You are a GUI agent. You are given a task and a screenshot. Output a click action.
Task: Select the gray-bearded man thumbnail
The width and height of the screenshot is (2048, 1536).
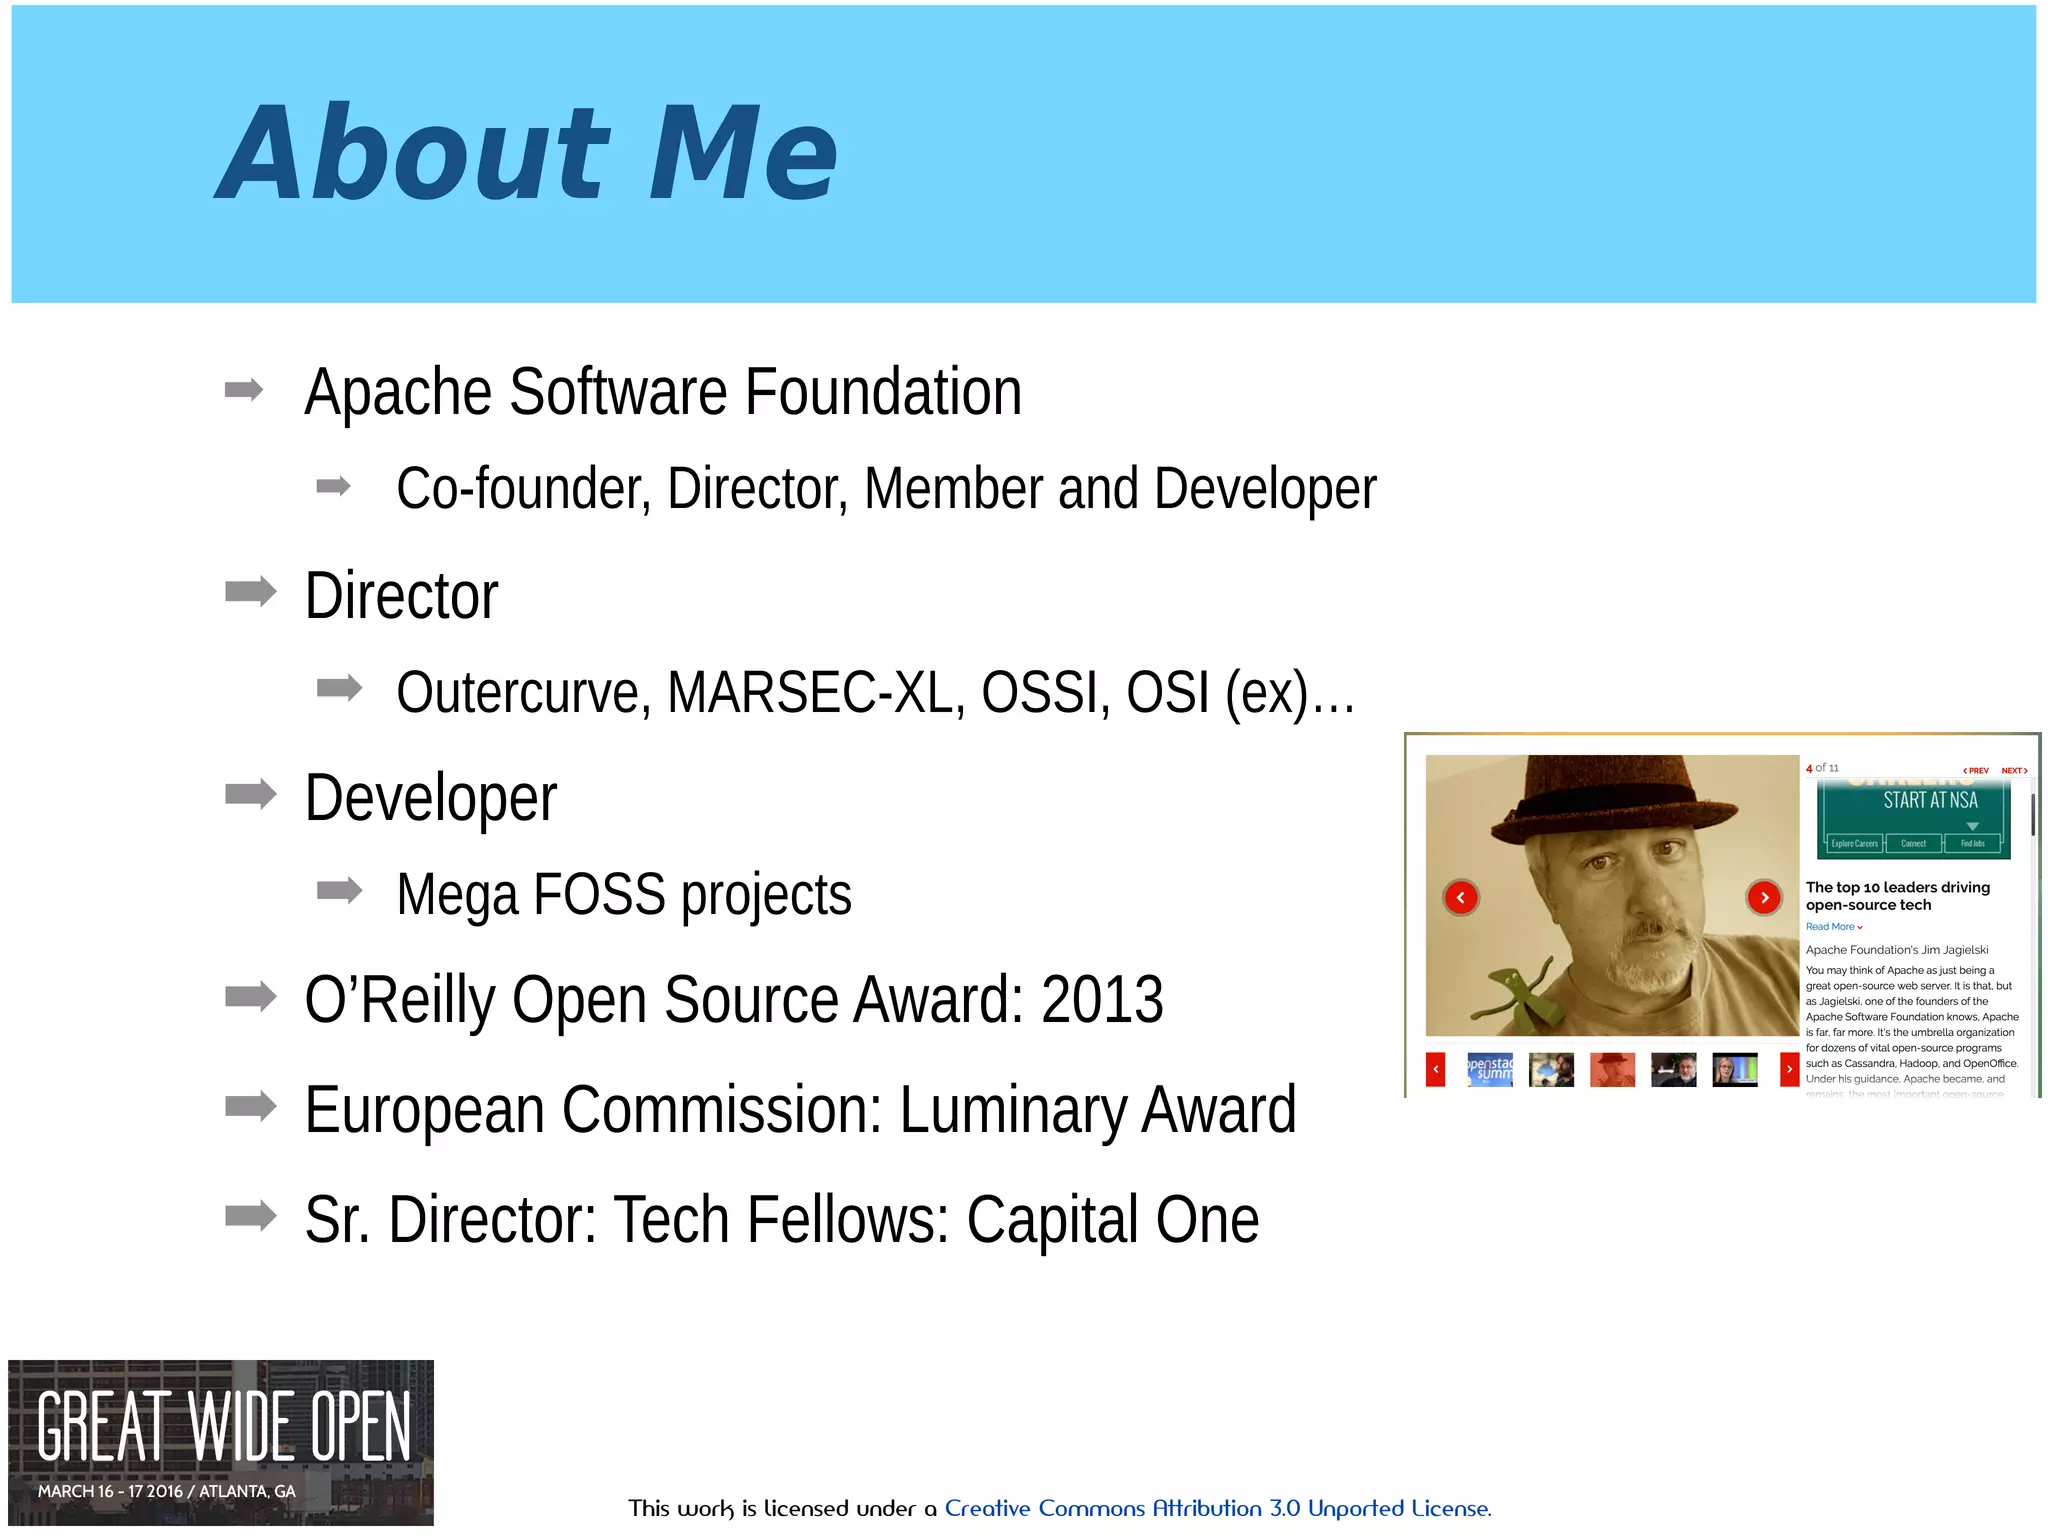pos(1673,1070)
